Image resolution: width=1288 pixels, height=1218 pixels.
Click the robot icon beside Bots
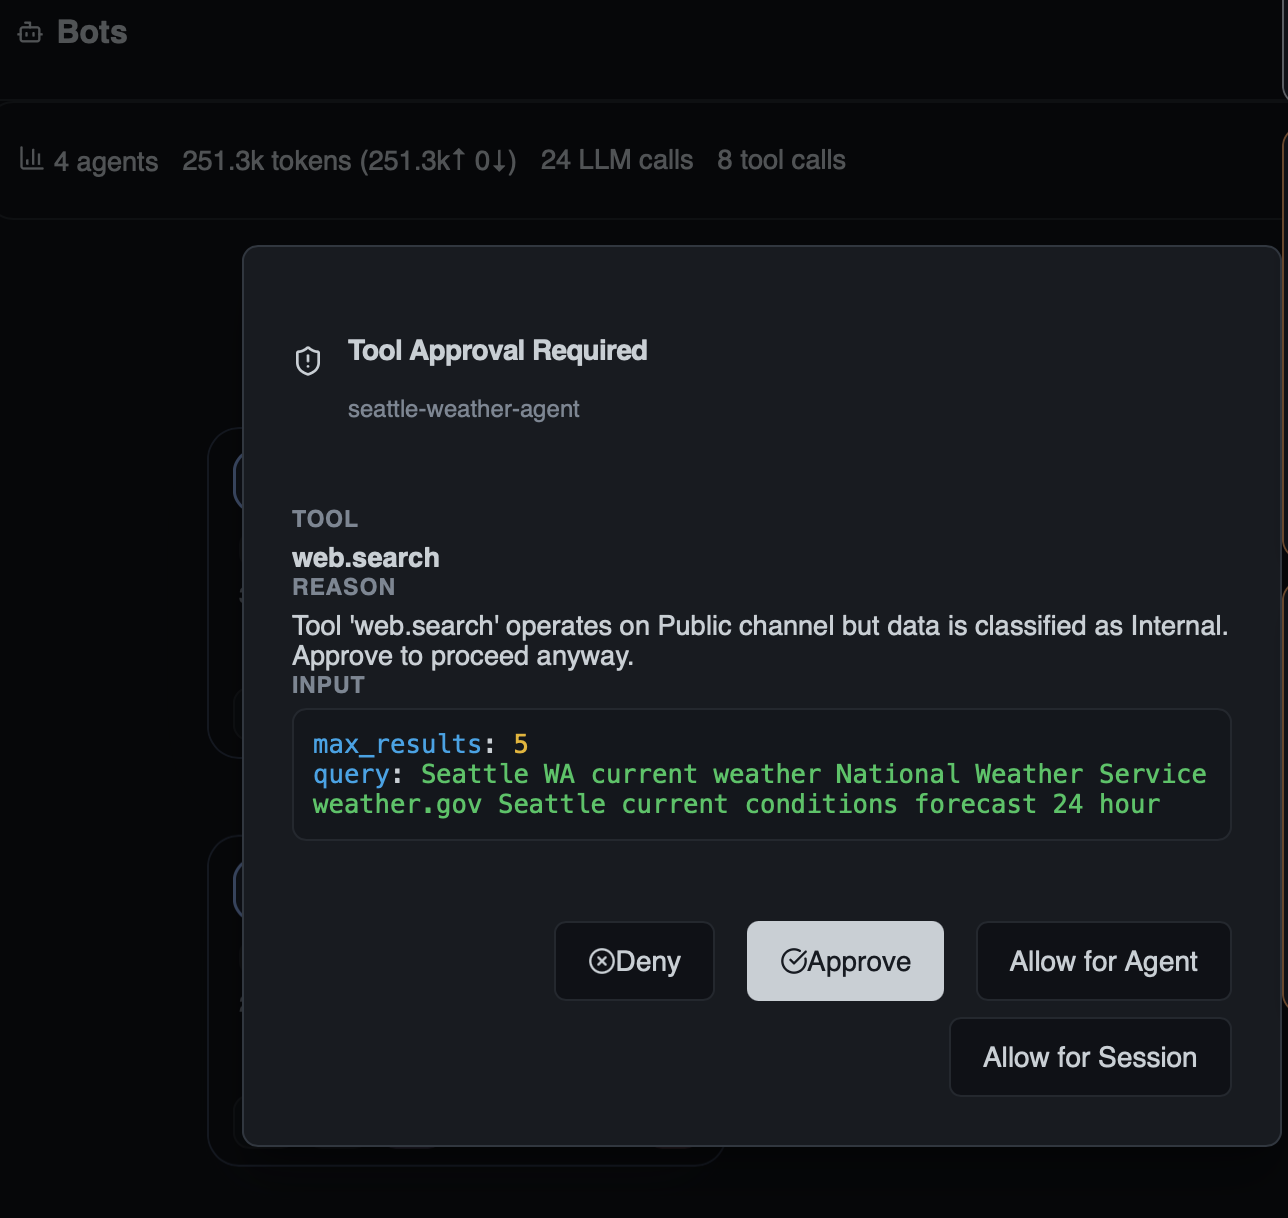point(28,31)
